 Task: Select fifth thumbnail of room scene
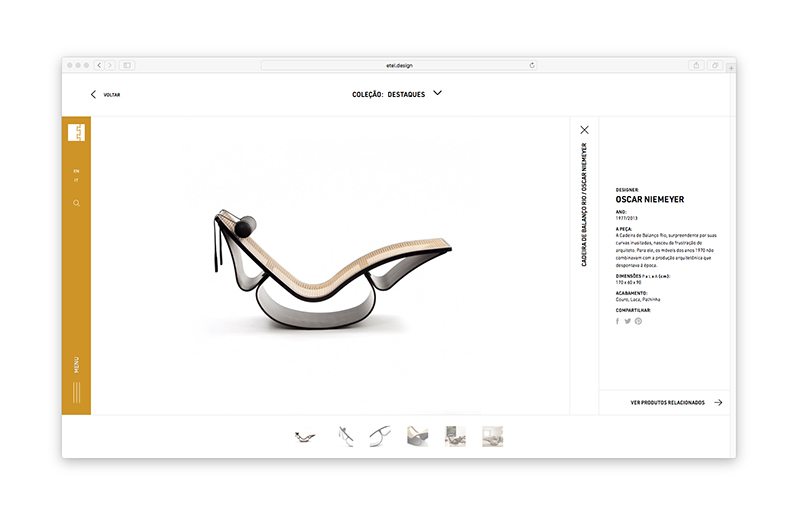point(455,437)
